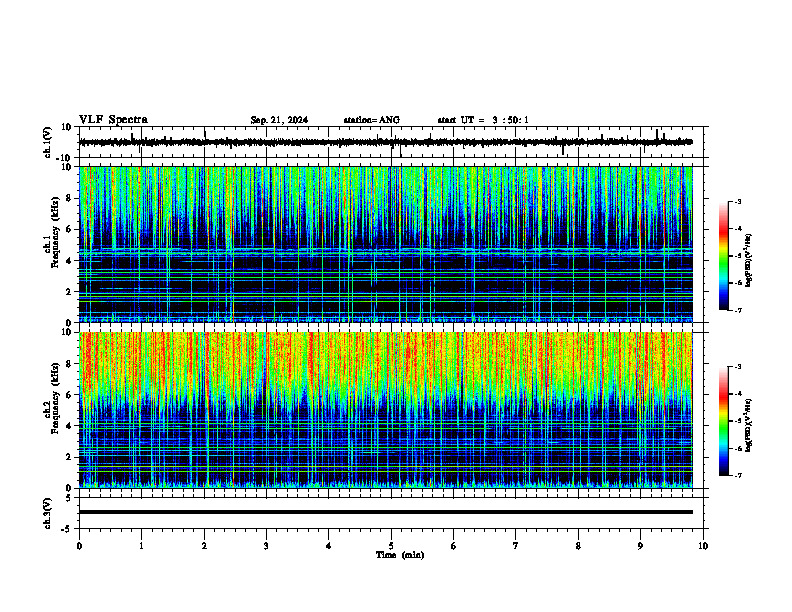Click the "1" tick on the time axis
This screenshot has width=792, height=612.
pyautogui.click(x=141, y=546)
